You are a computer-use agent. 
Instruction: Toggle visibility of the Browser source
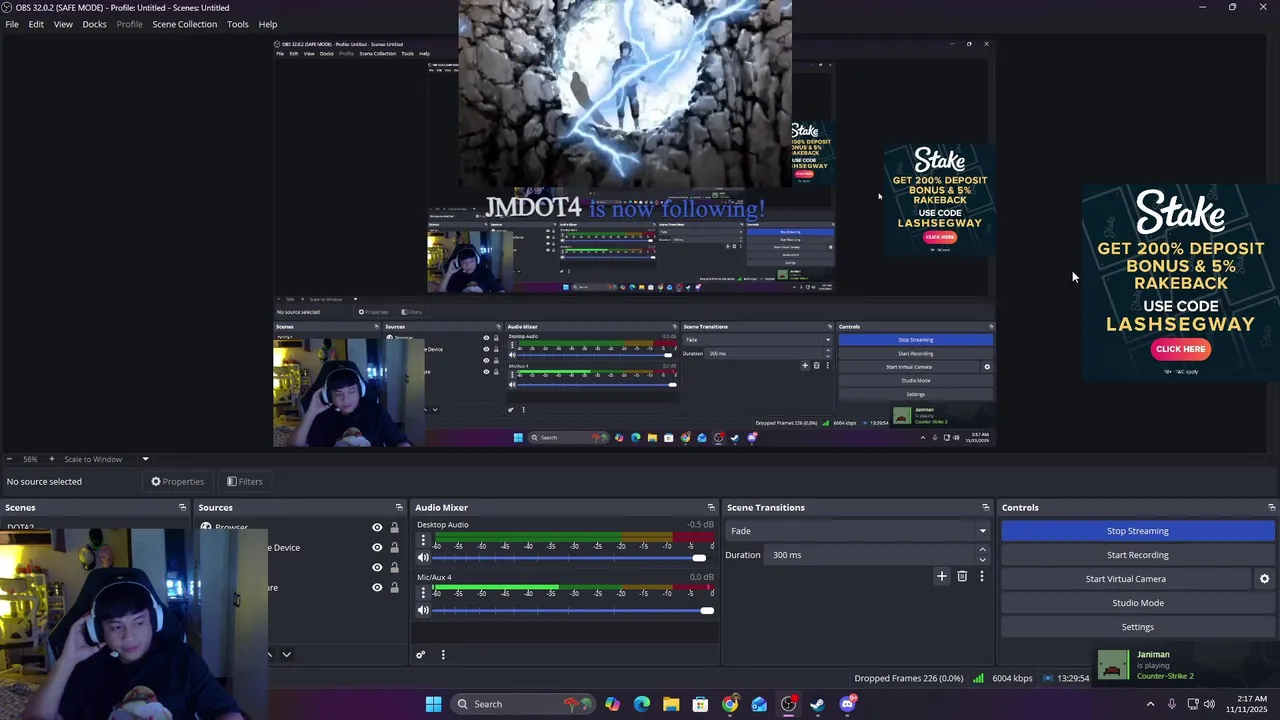(377, 527)
